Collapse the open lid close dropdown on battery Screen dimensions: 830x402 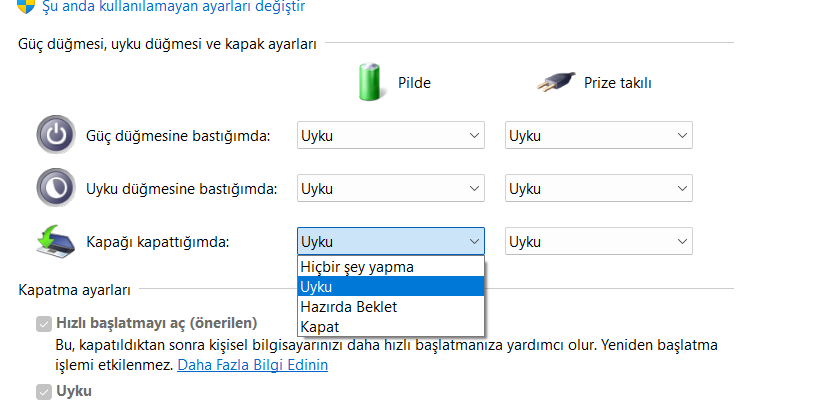[391, 242]
